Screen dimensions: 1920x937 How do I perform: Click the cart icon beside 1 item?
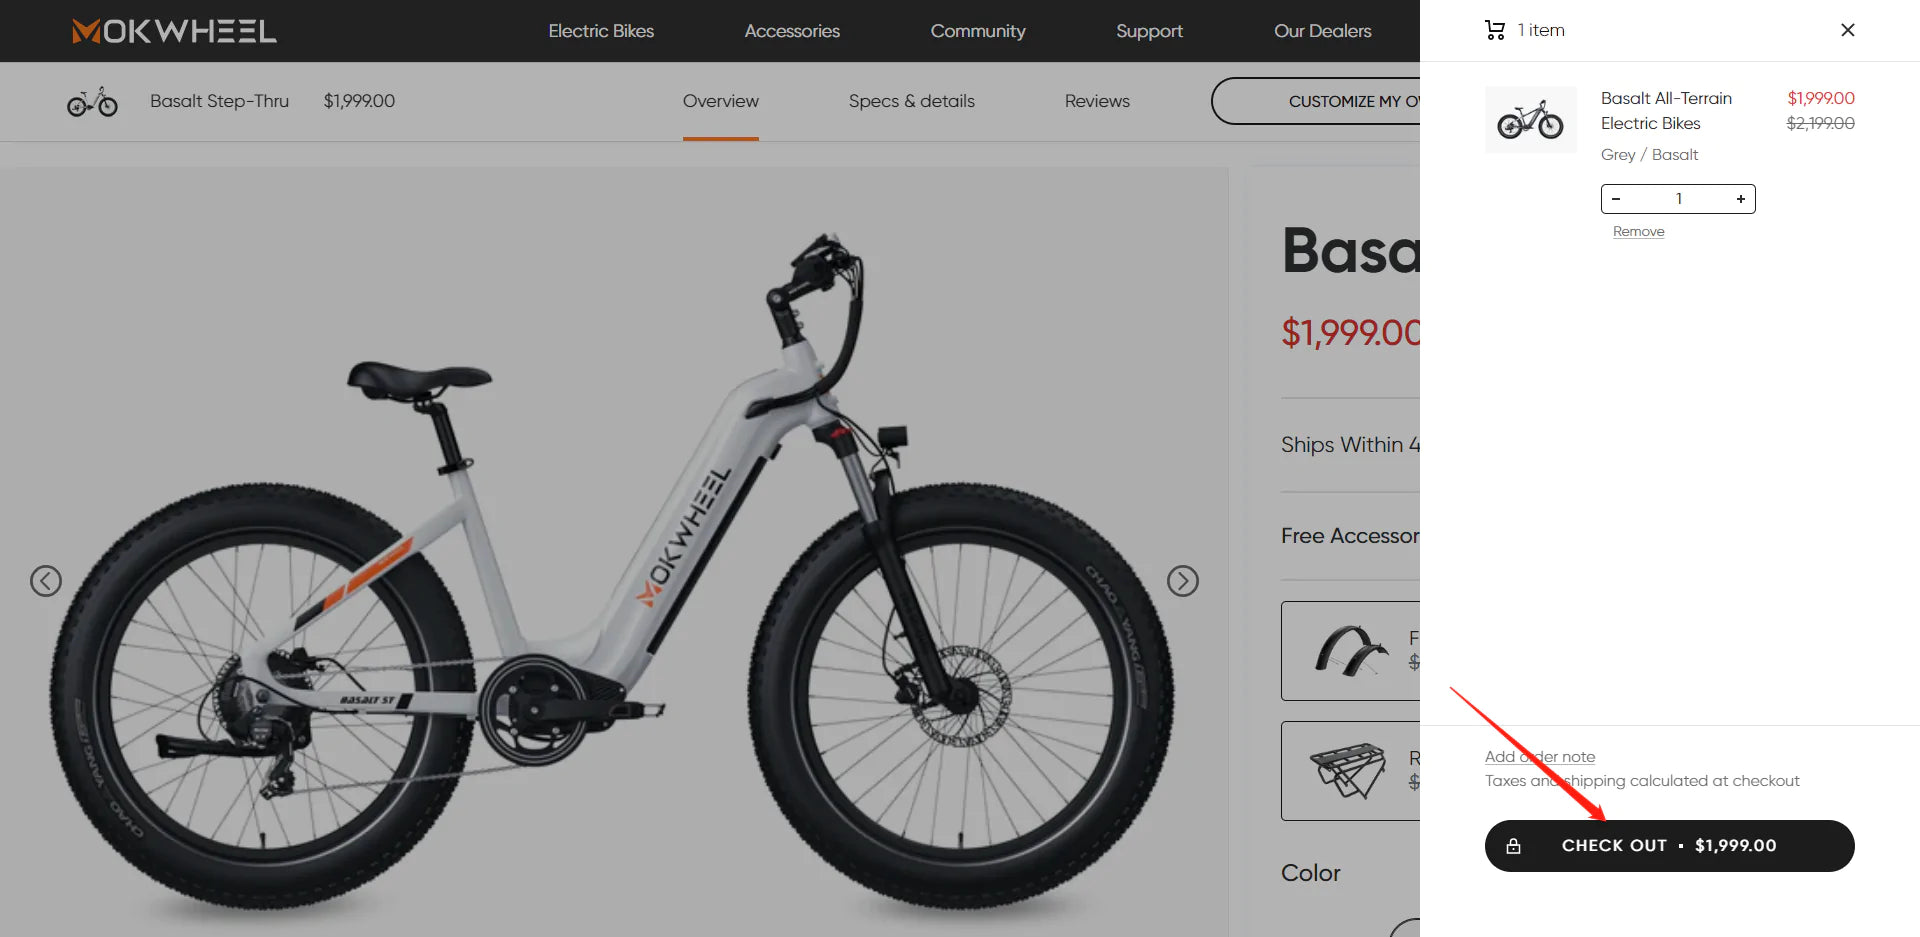pos(1495,30)
